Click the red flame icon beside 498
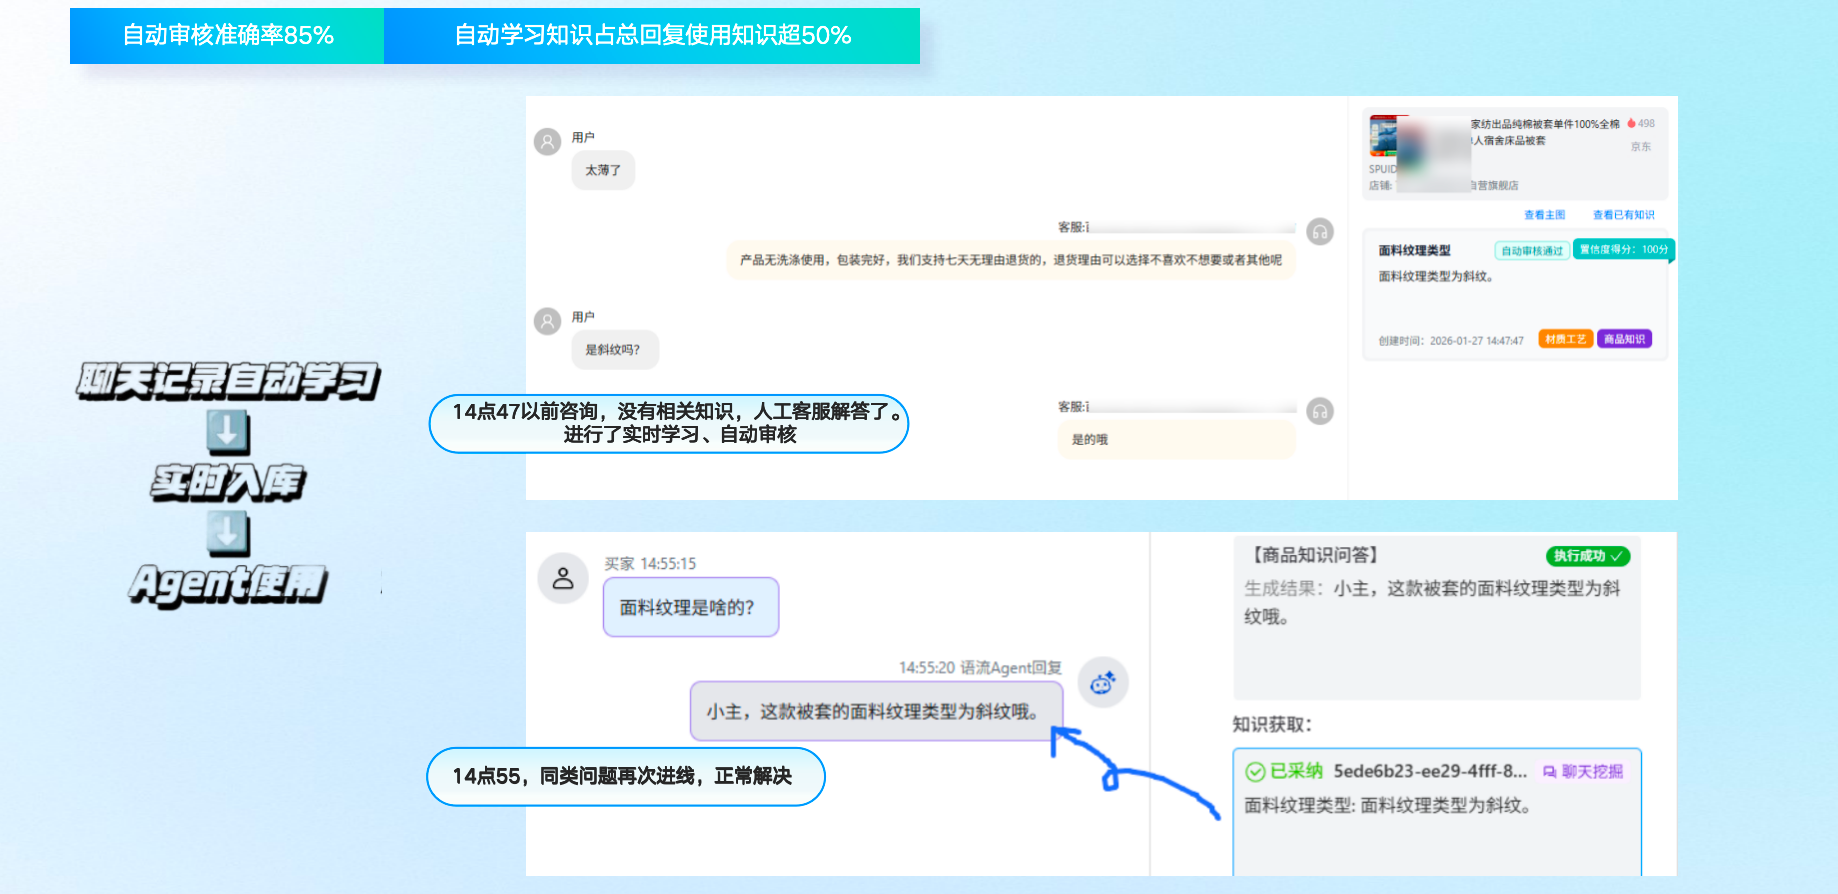1838x894 pixels. pyautogui.click(x=1631, y=123)
